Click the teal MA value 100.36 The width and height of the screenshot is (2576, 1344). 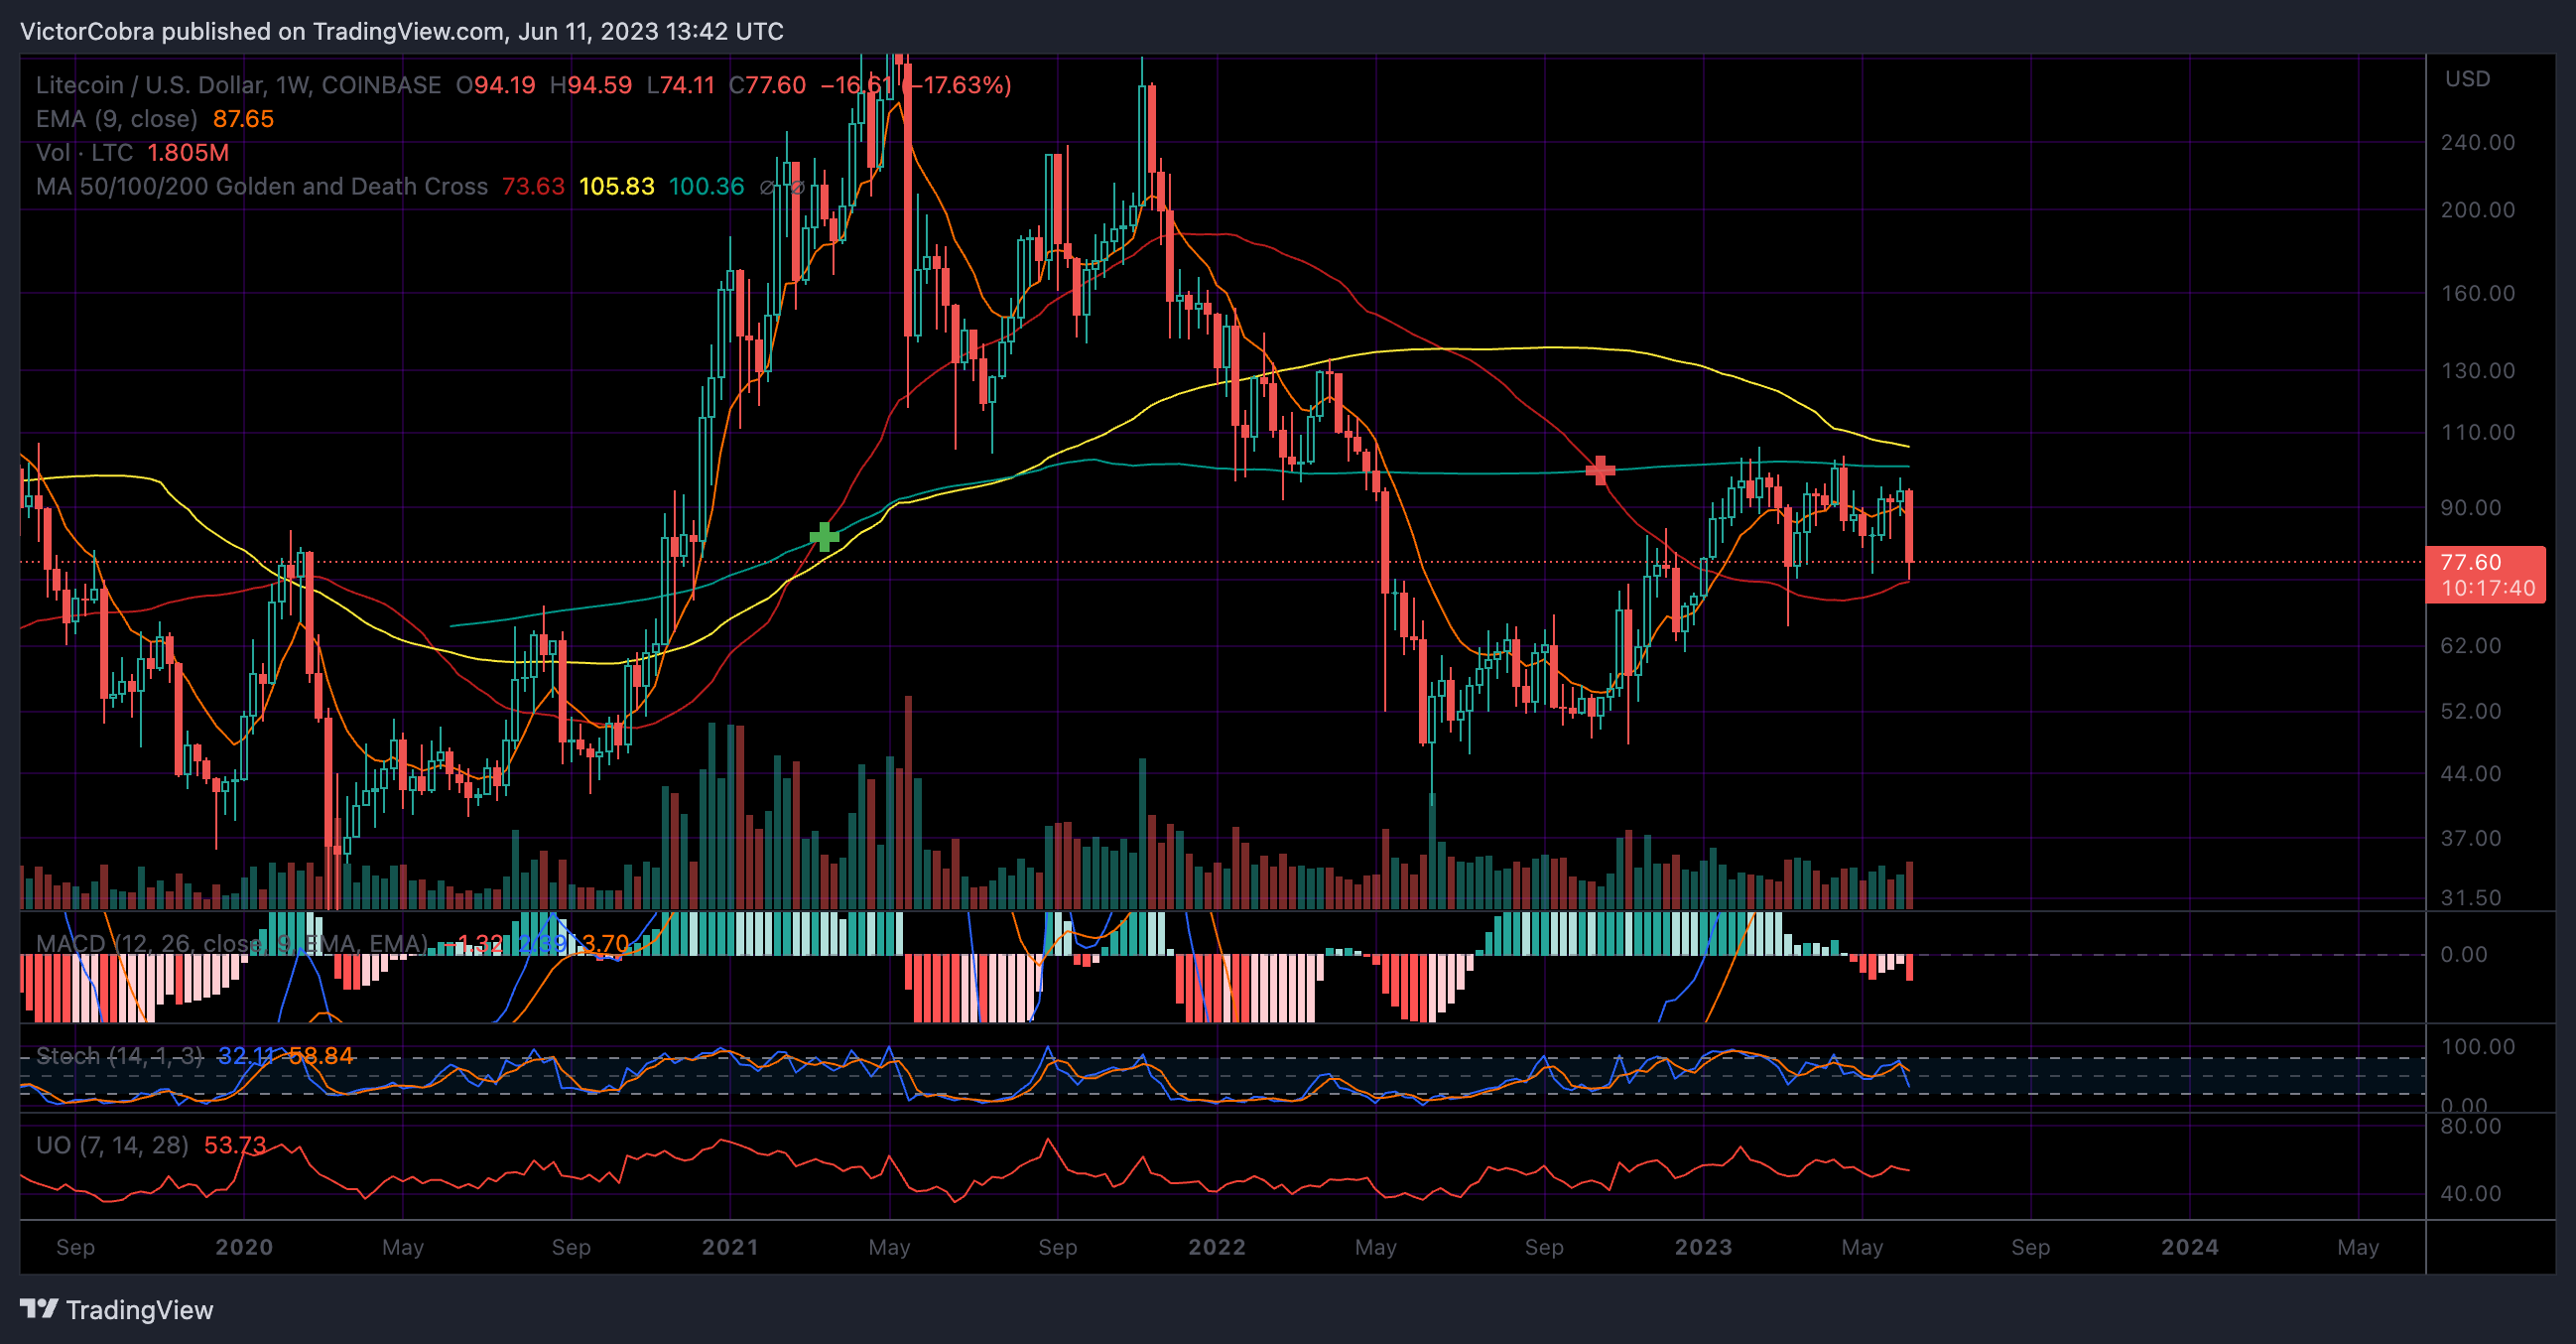(706, 187)
